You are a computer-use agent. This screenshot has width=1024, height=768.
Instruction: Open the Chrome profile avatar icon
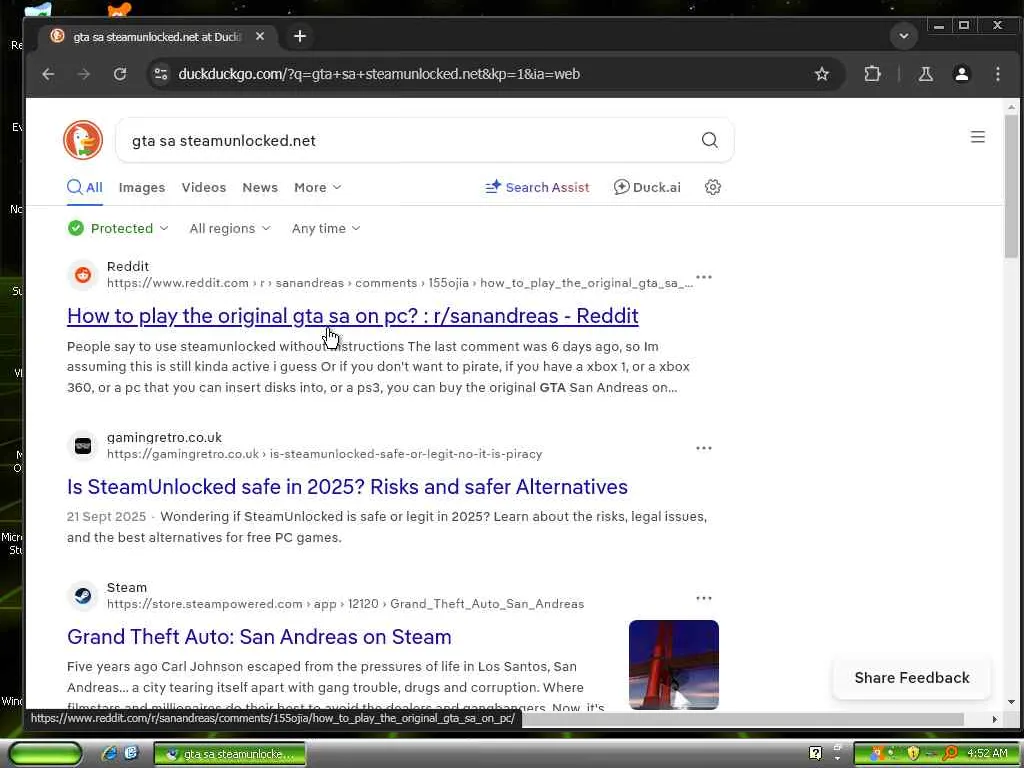tap(961, 74)
